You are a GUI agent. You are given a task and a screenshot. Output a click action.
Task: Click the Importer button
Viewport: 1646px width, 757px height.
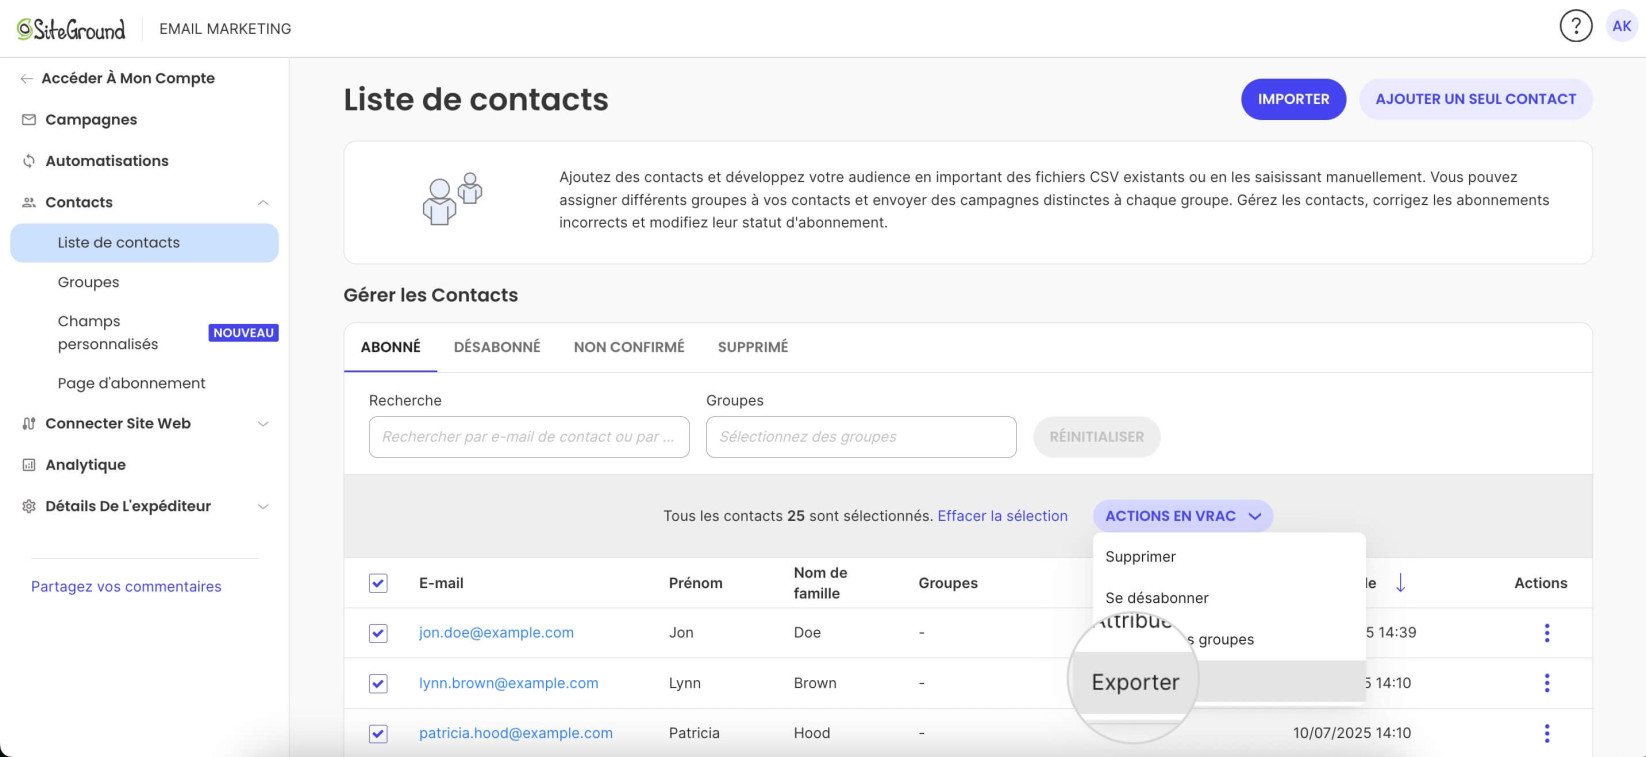point(1293,99)
